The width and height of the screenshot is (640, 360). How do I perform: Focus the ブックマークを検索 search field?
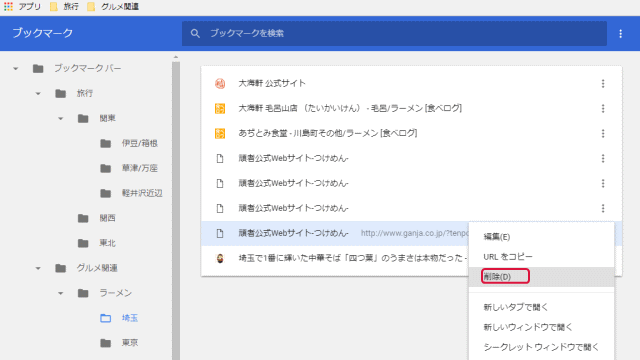point(394,33)
